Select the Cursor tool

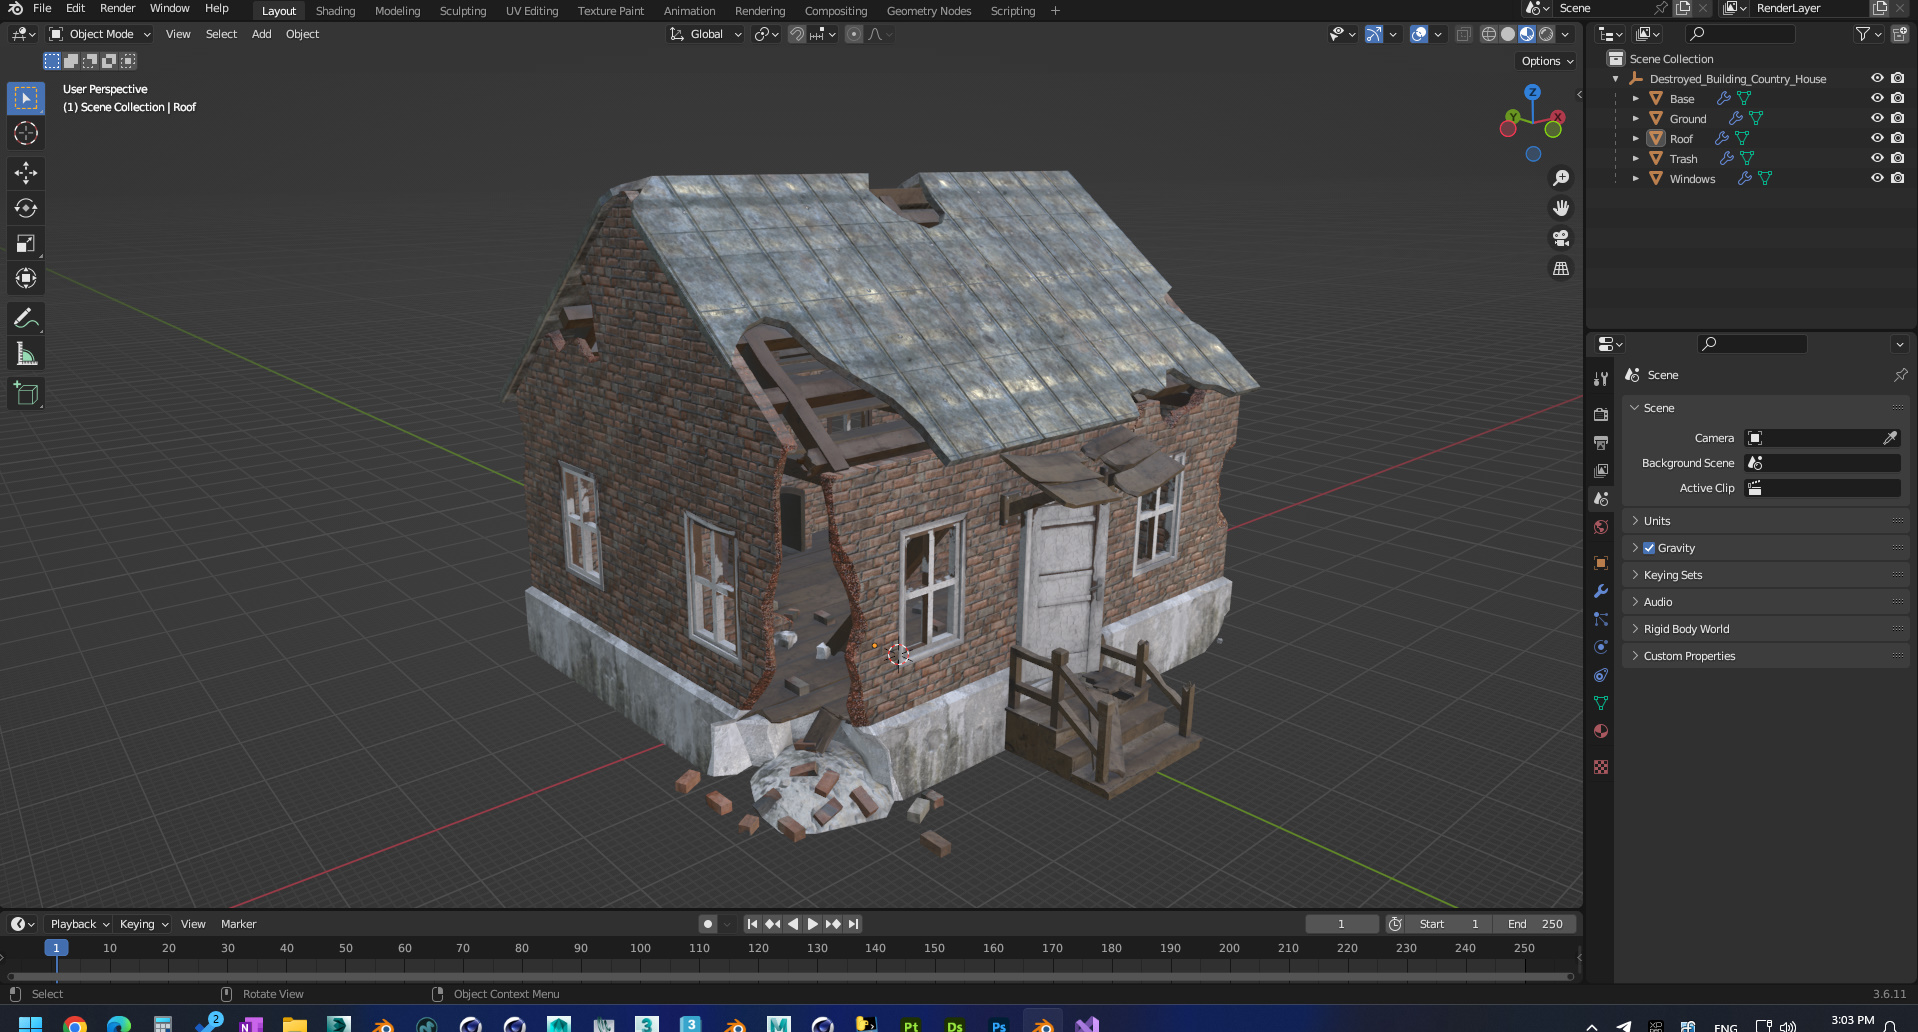[x=26, y=133]
